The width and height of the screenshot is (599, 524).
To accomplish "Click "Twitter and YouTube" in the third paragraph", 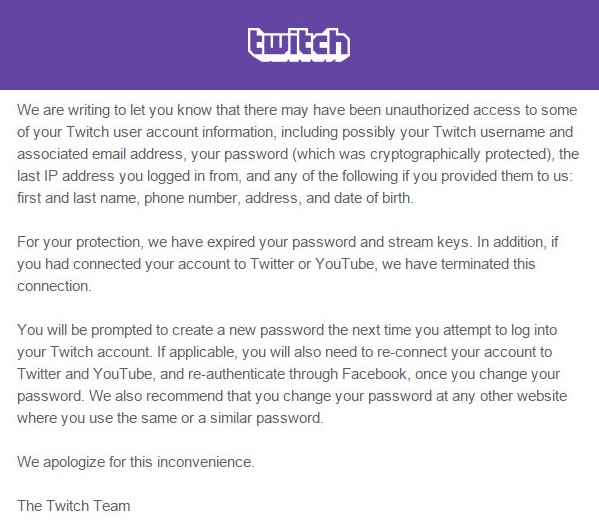I will coord(85,374).
